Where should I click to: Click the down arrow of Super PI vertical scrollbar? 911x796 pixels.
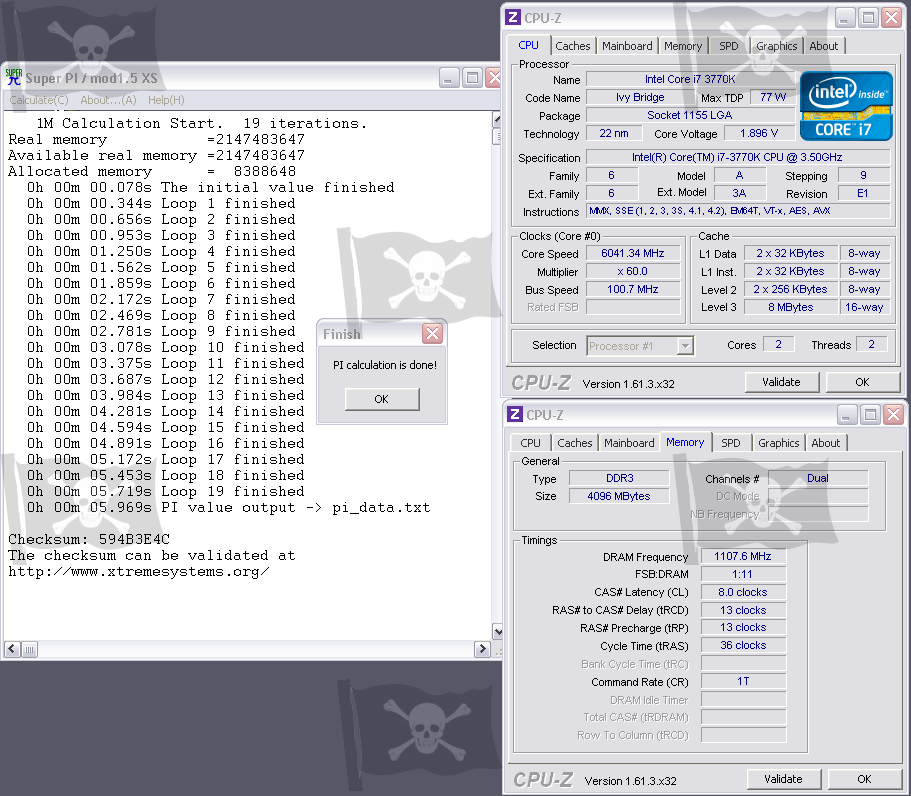(x=497, y=631)
